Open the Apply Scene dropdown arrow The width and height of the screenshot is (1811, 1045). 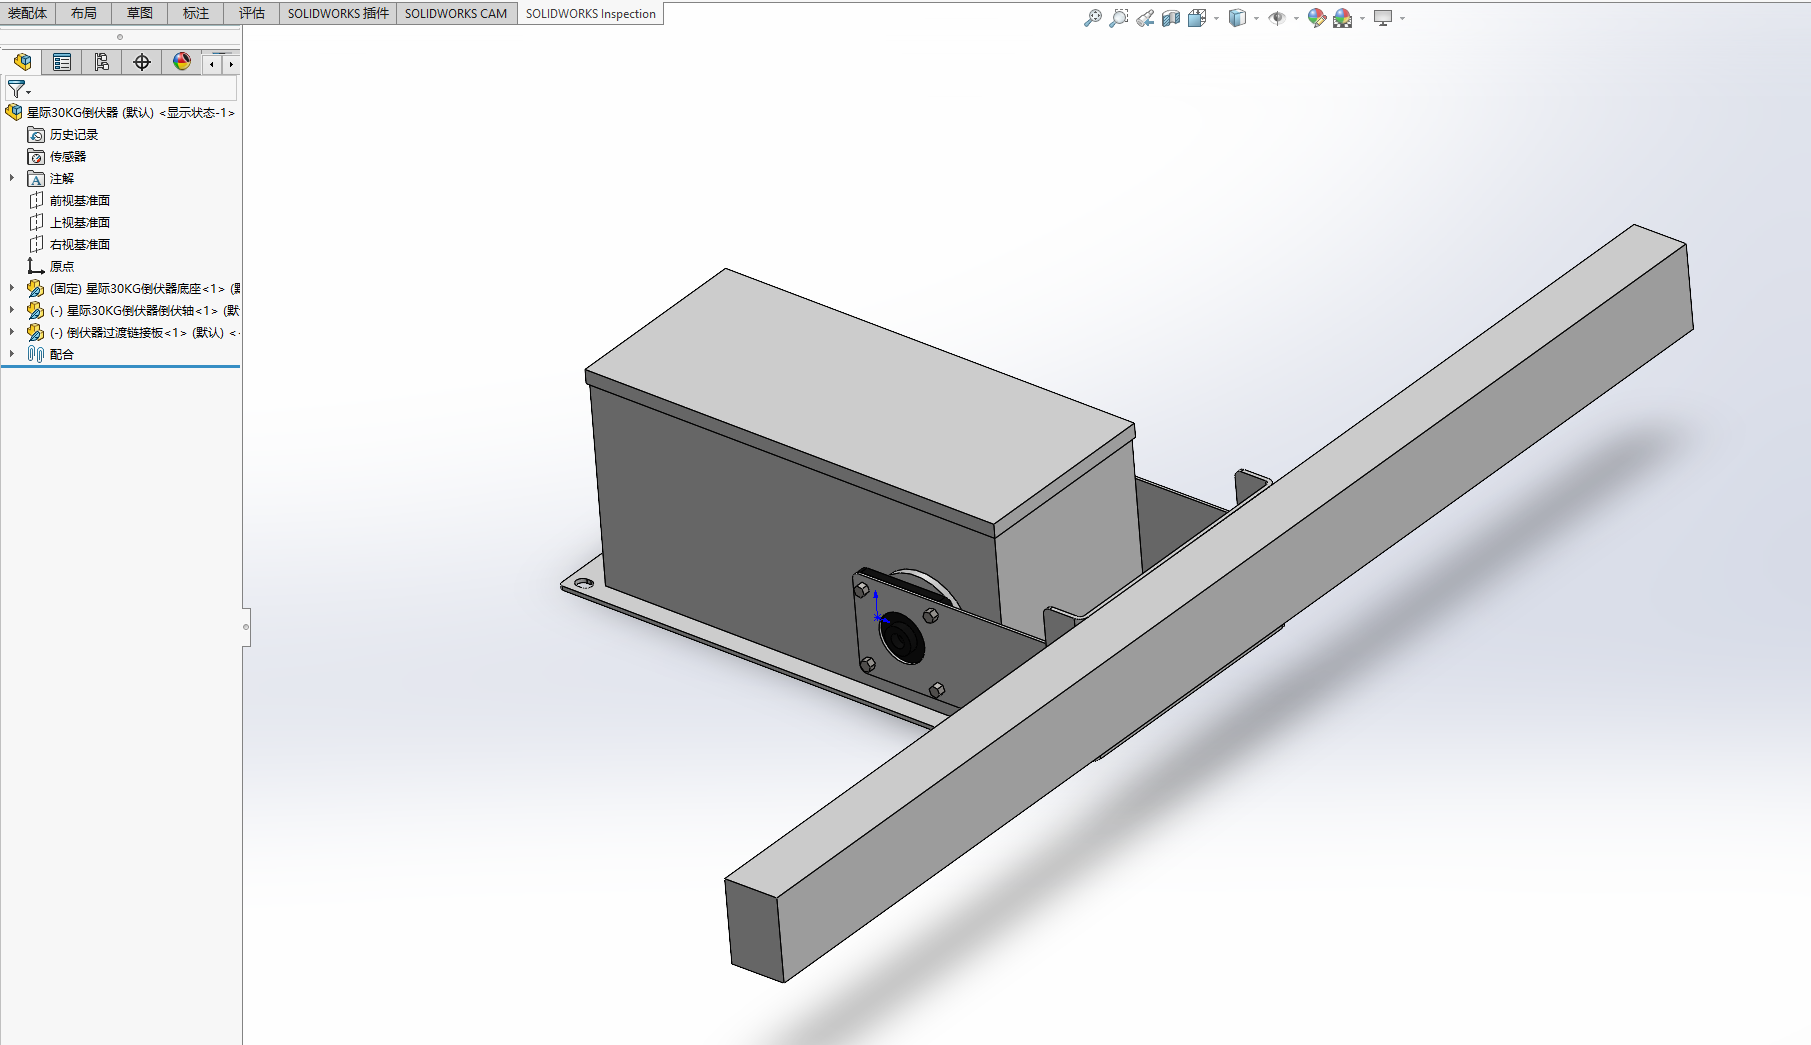[1362, 18]
